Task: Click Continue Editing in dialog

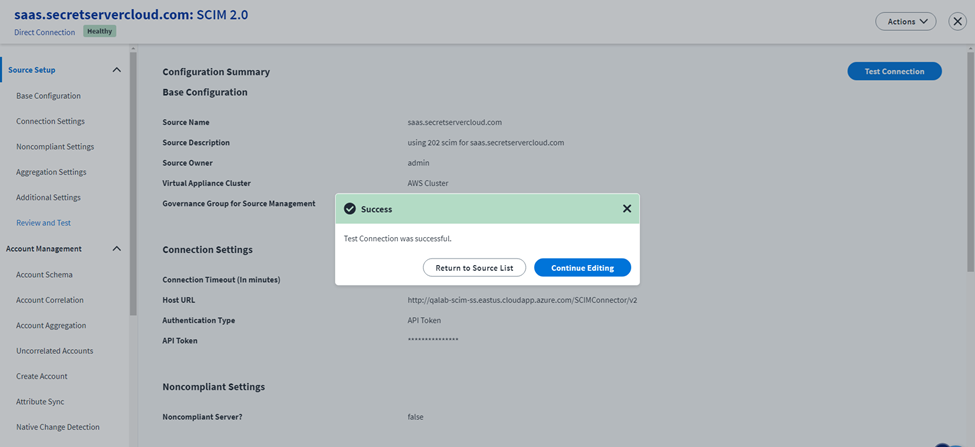Action: pos(582,268)
